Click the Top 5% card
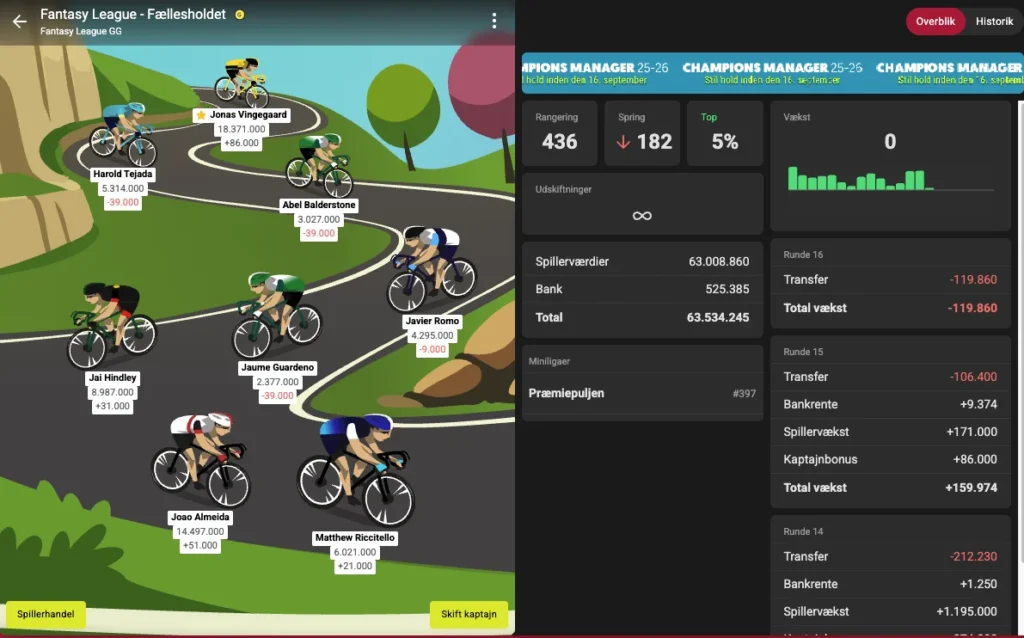Viewport: 1024px width, 638px height. click(725, 133)
